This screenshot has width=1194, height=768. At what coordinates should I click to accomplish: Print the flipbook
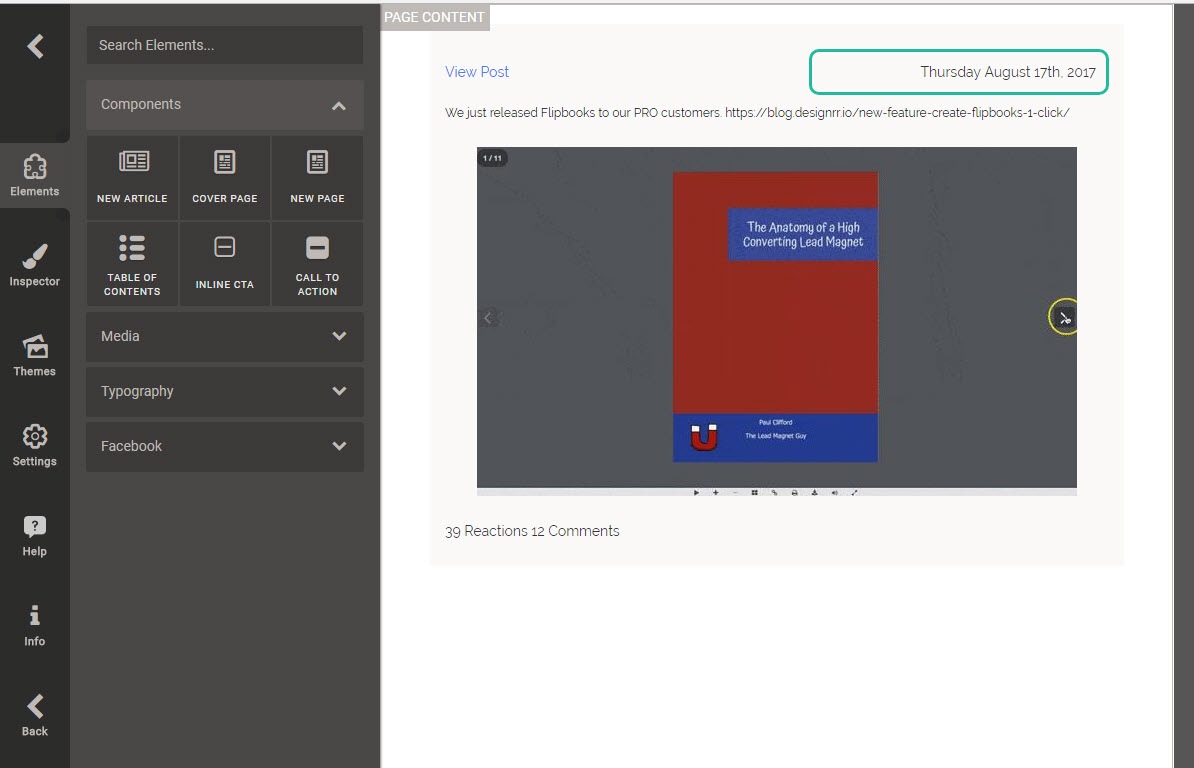(x=794, y=492)
